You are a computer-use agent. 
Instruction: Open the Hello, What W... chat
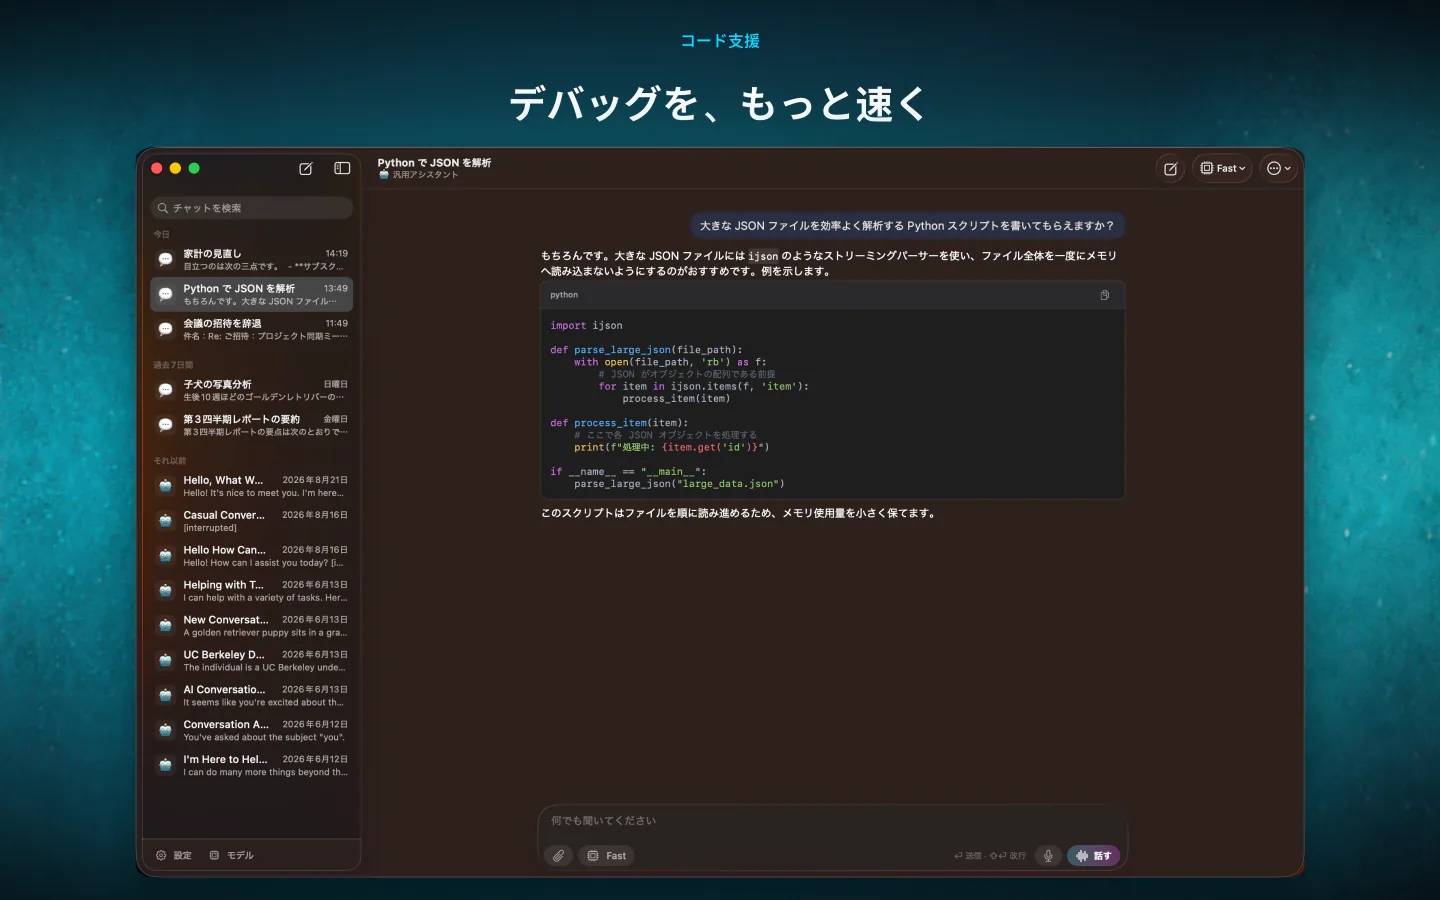pos(252,487)
